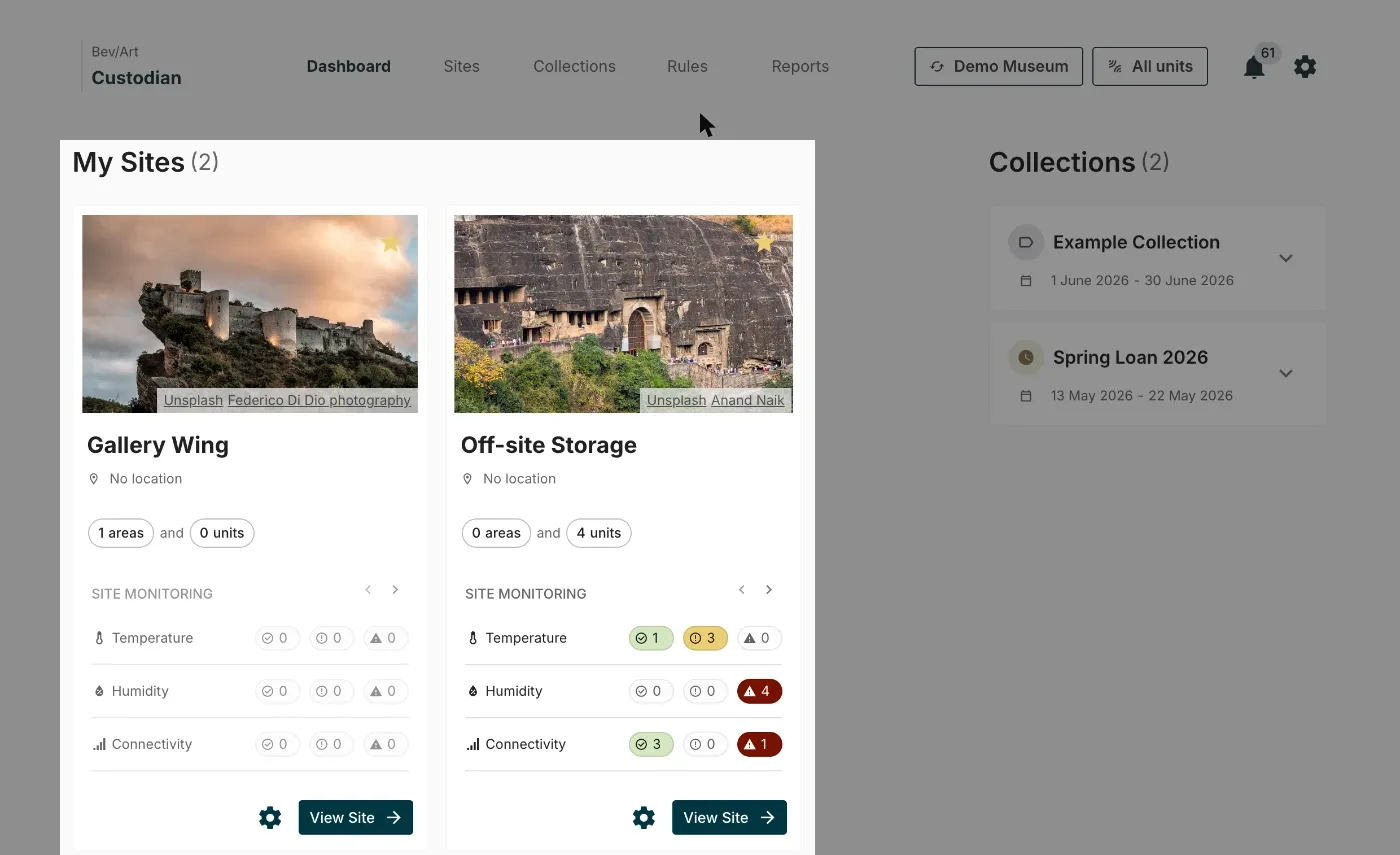Image resolution: width=1400 pixels, height=855 pixels.
Task: Click the Spring Loan 2026 clock icon
Action: (1025, 357)
